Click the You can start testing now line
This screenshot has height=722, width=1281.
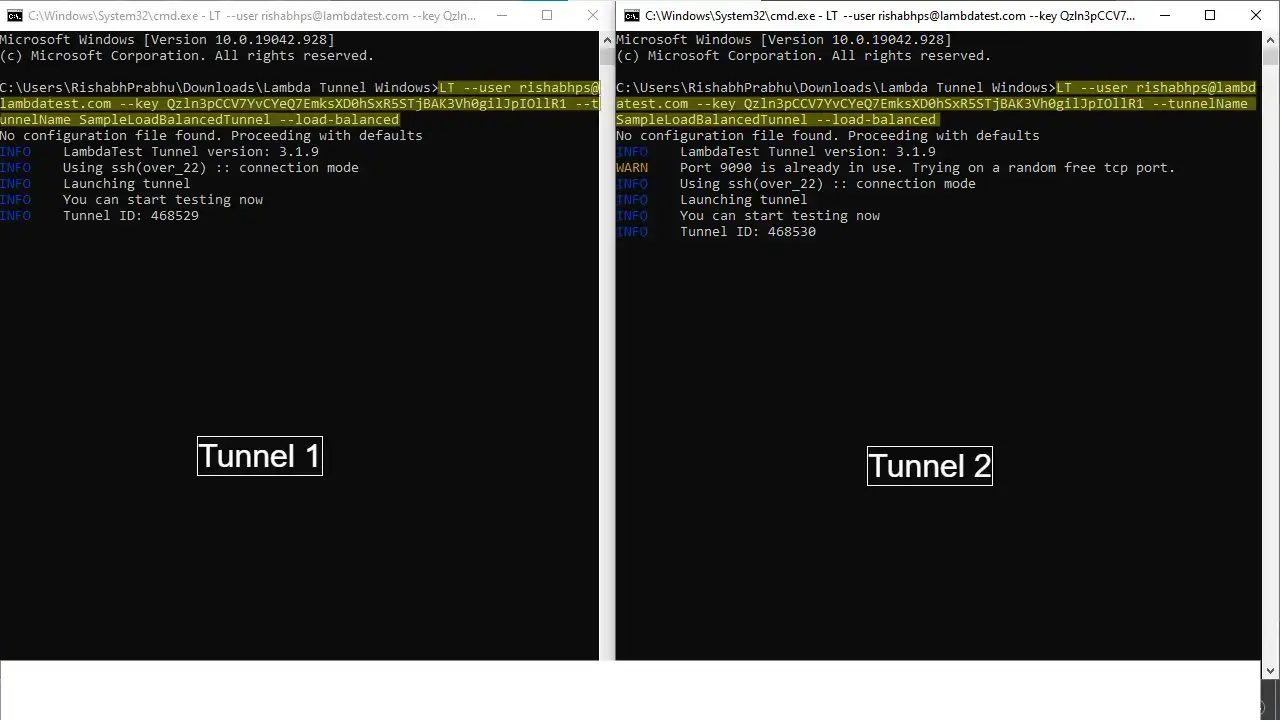[163, 199]
